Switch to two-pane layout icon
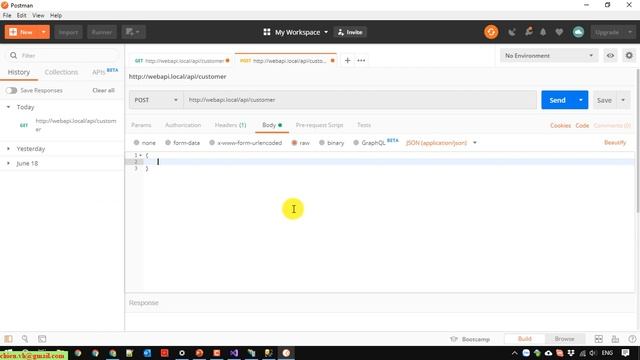The image size is (640, 360). pyautogui.click(x=598, y=339)
